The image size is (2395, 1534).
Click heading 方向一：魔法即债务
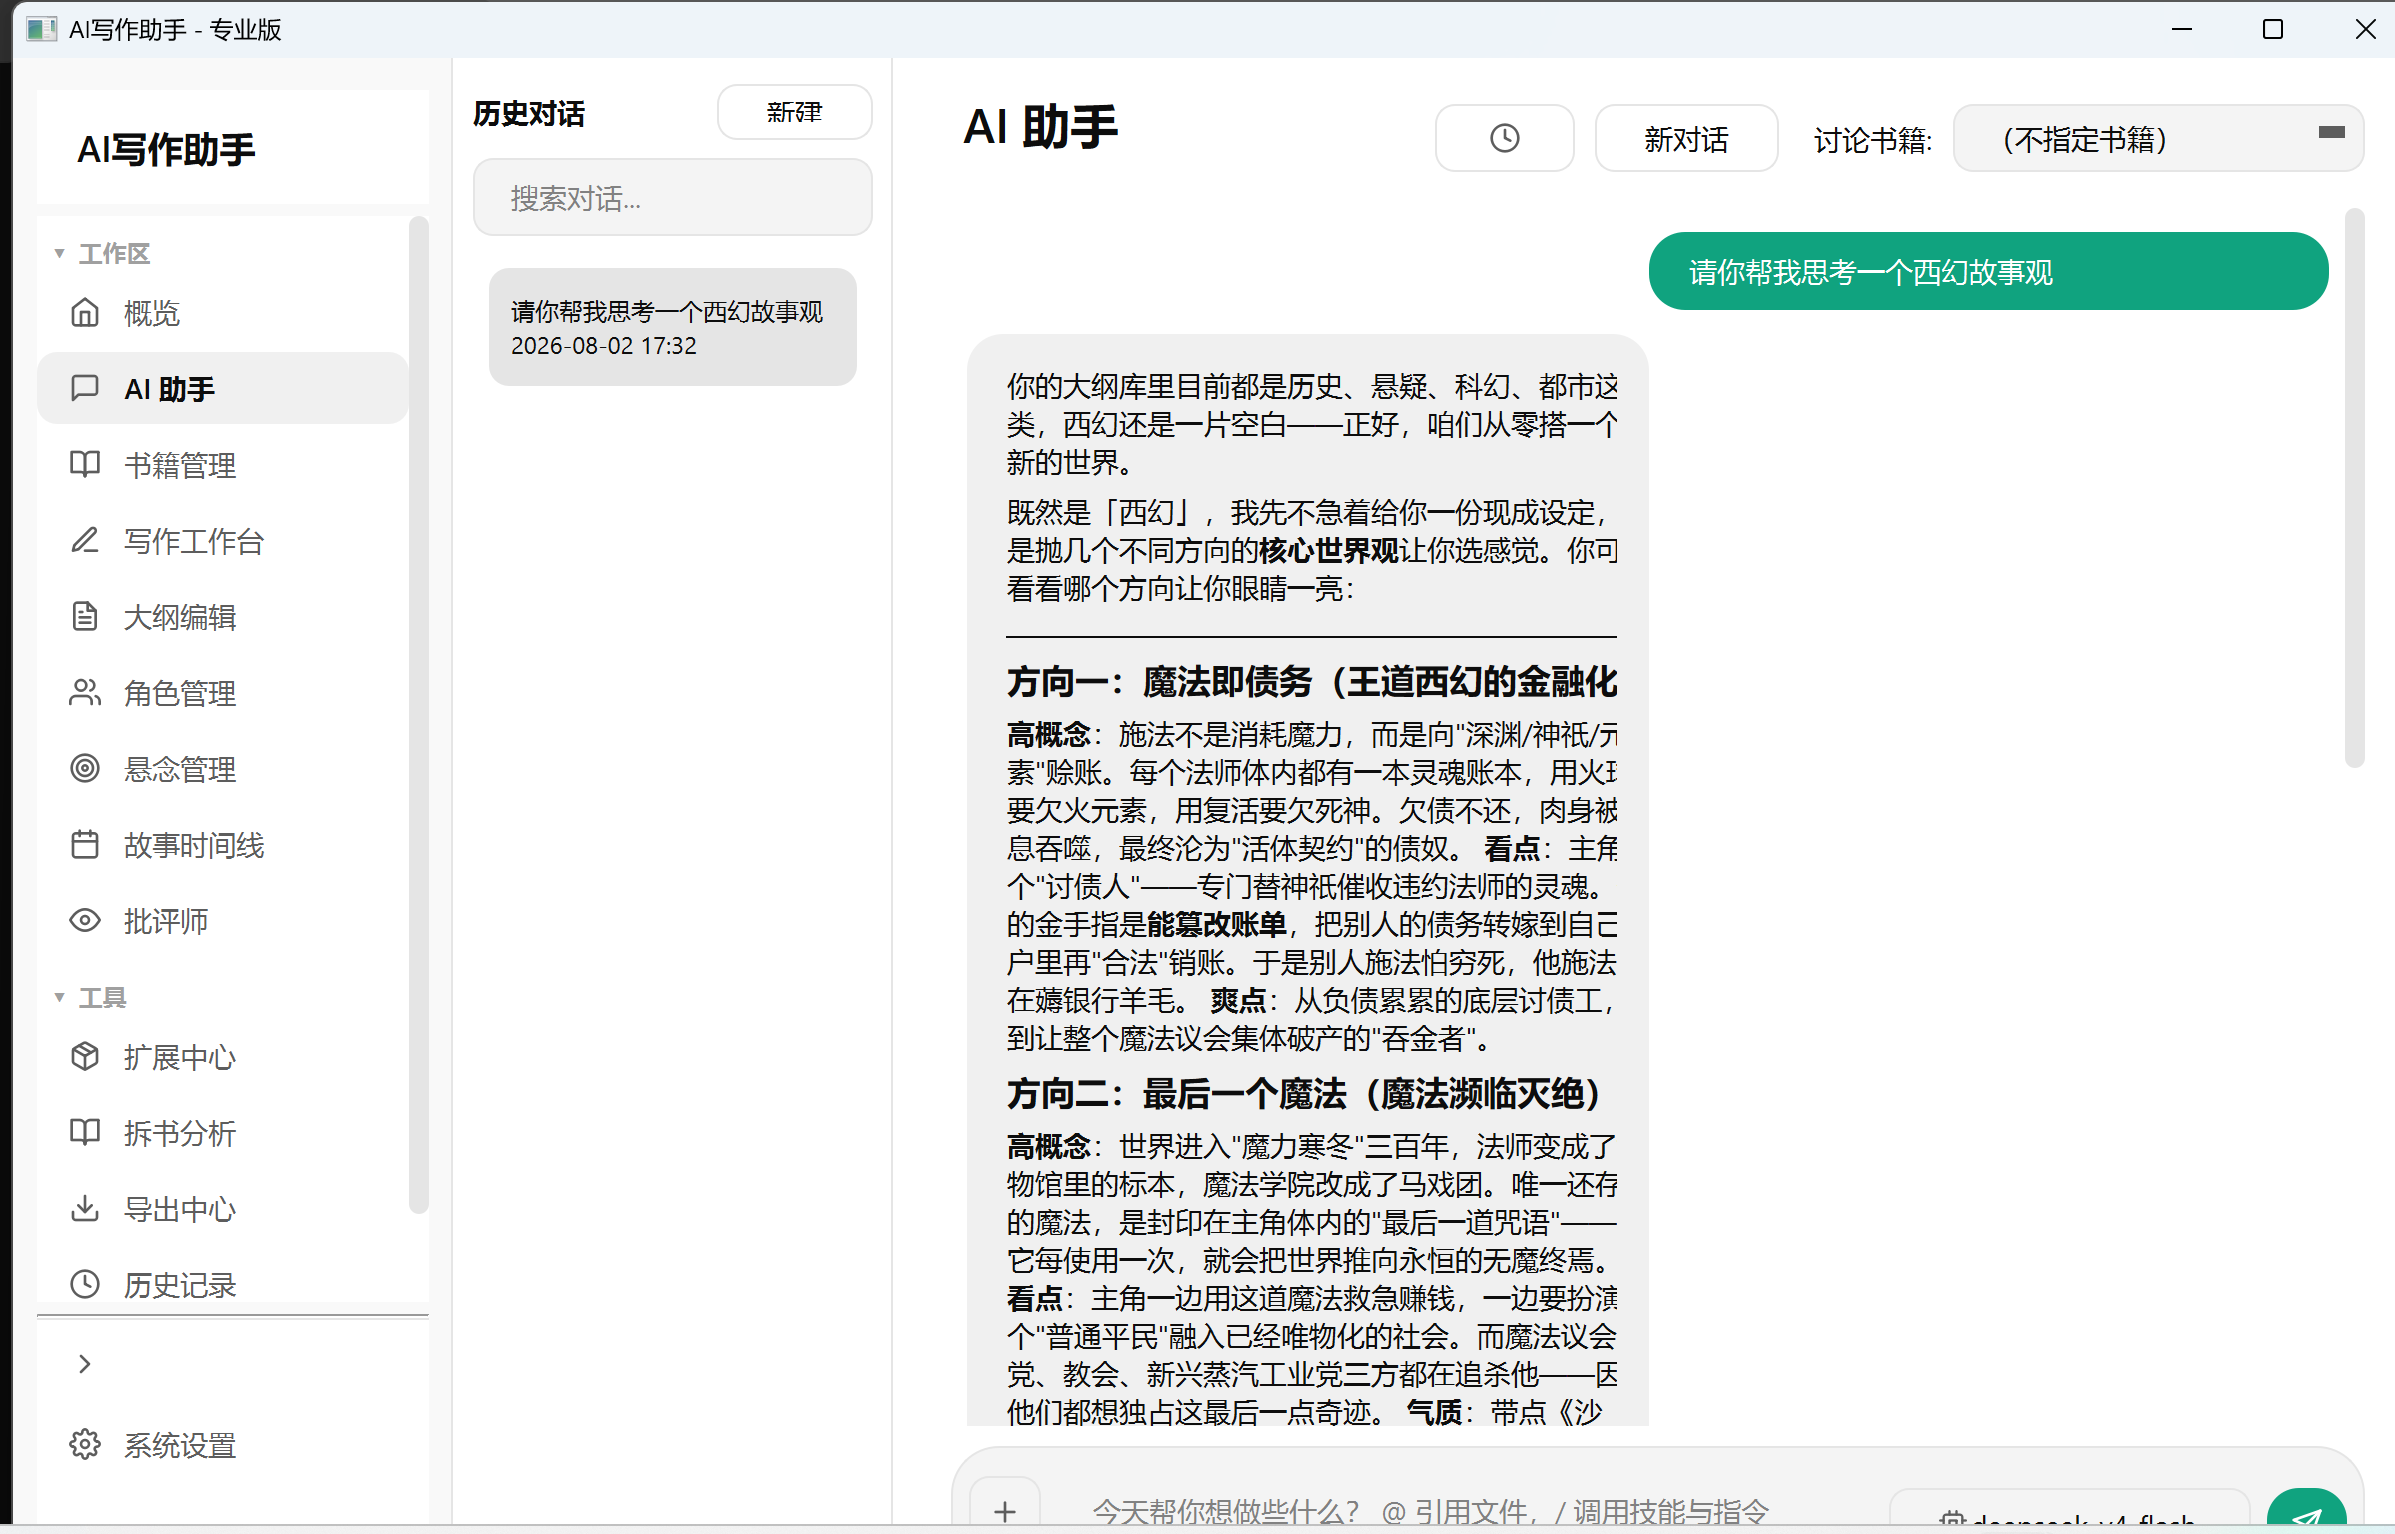(x=1311, y=682)
